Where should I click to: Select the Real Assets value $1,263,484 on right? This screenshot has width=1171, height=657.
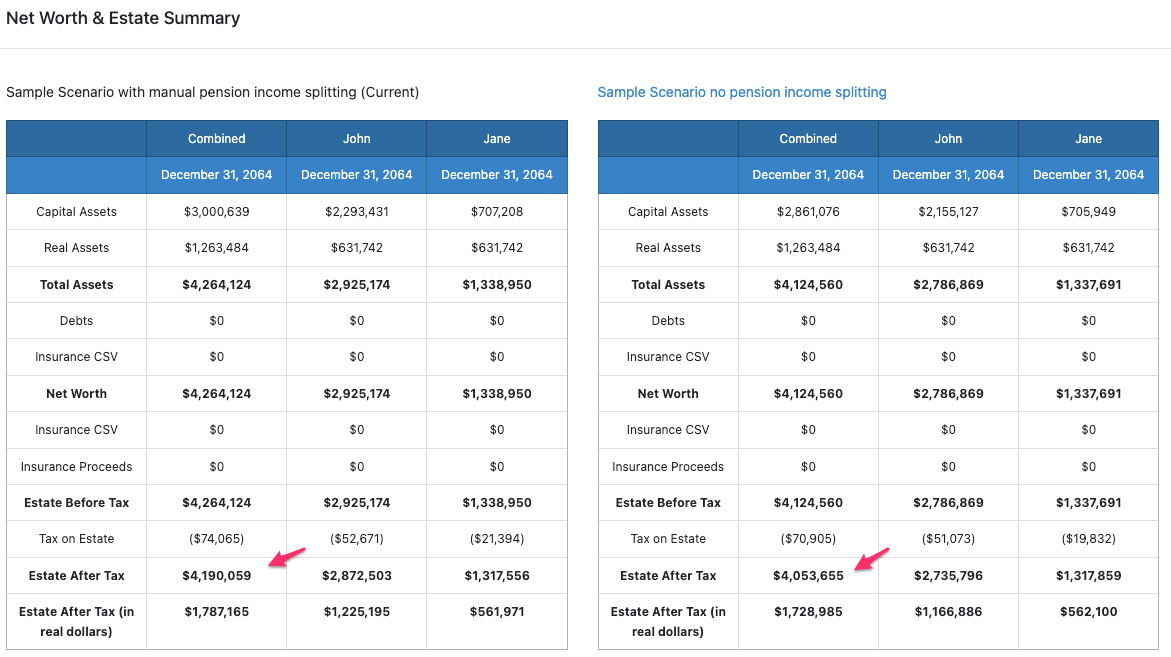[x=808, y=247]
